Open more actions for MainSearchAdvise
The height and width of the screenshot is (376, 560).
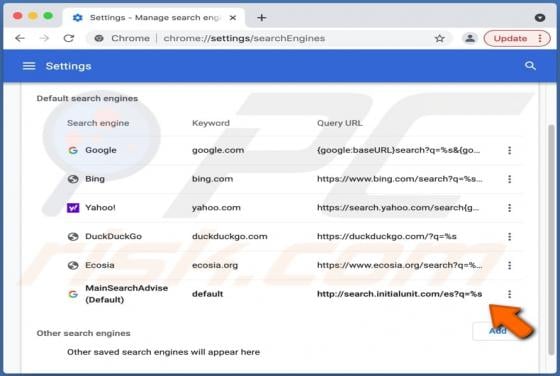pyautogui.click(x=510, y=294)
